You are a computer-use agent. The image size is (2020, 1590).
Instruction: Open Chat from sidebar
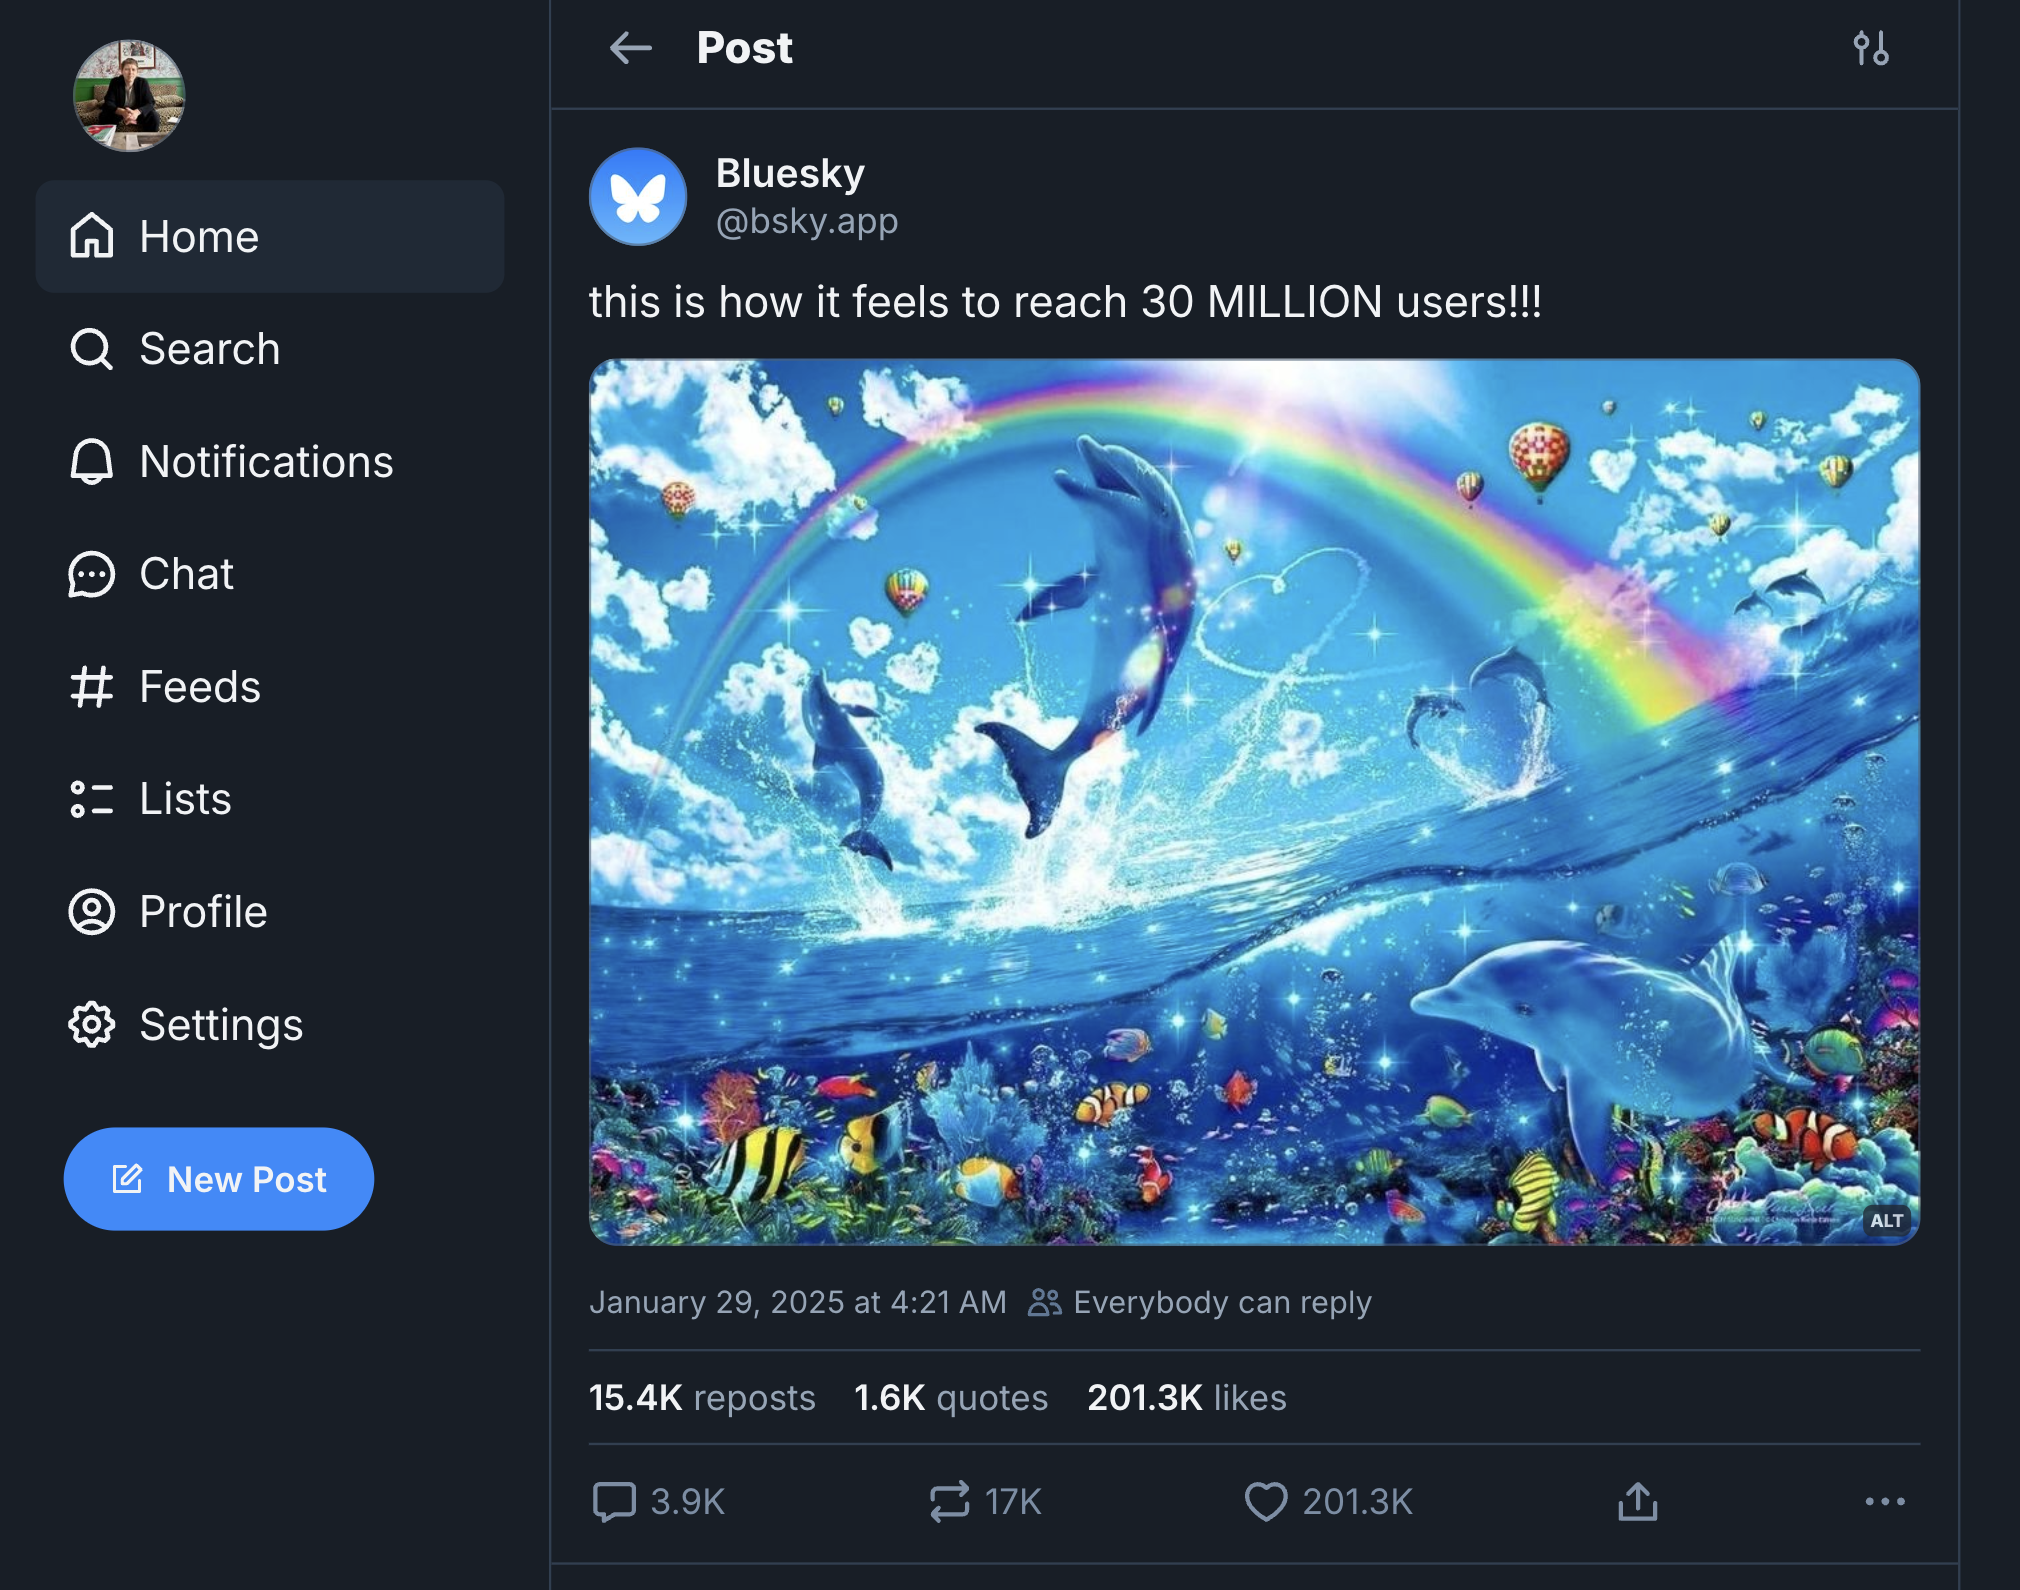270,574
